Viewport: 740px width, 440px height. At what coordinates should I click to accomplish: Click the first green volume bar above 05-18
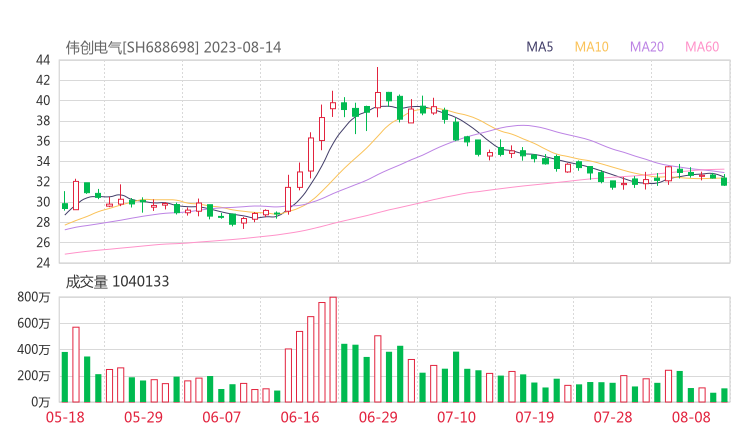coord(65,377)
